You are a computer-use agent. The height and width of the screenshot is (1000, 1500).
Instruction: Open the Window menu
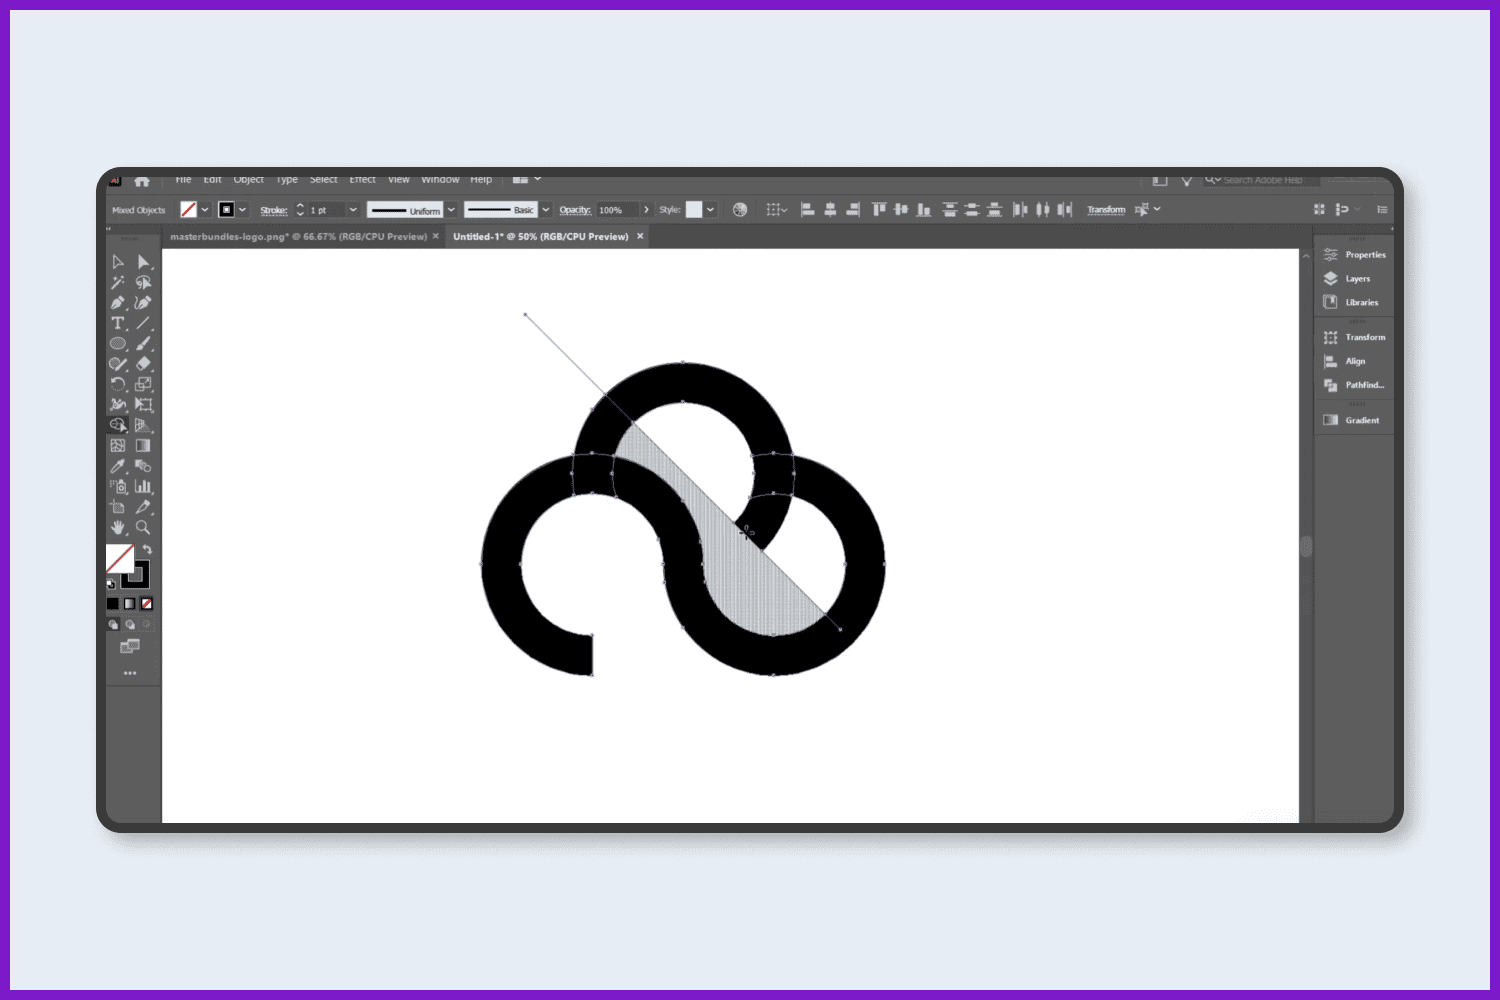440,180
